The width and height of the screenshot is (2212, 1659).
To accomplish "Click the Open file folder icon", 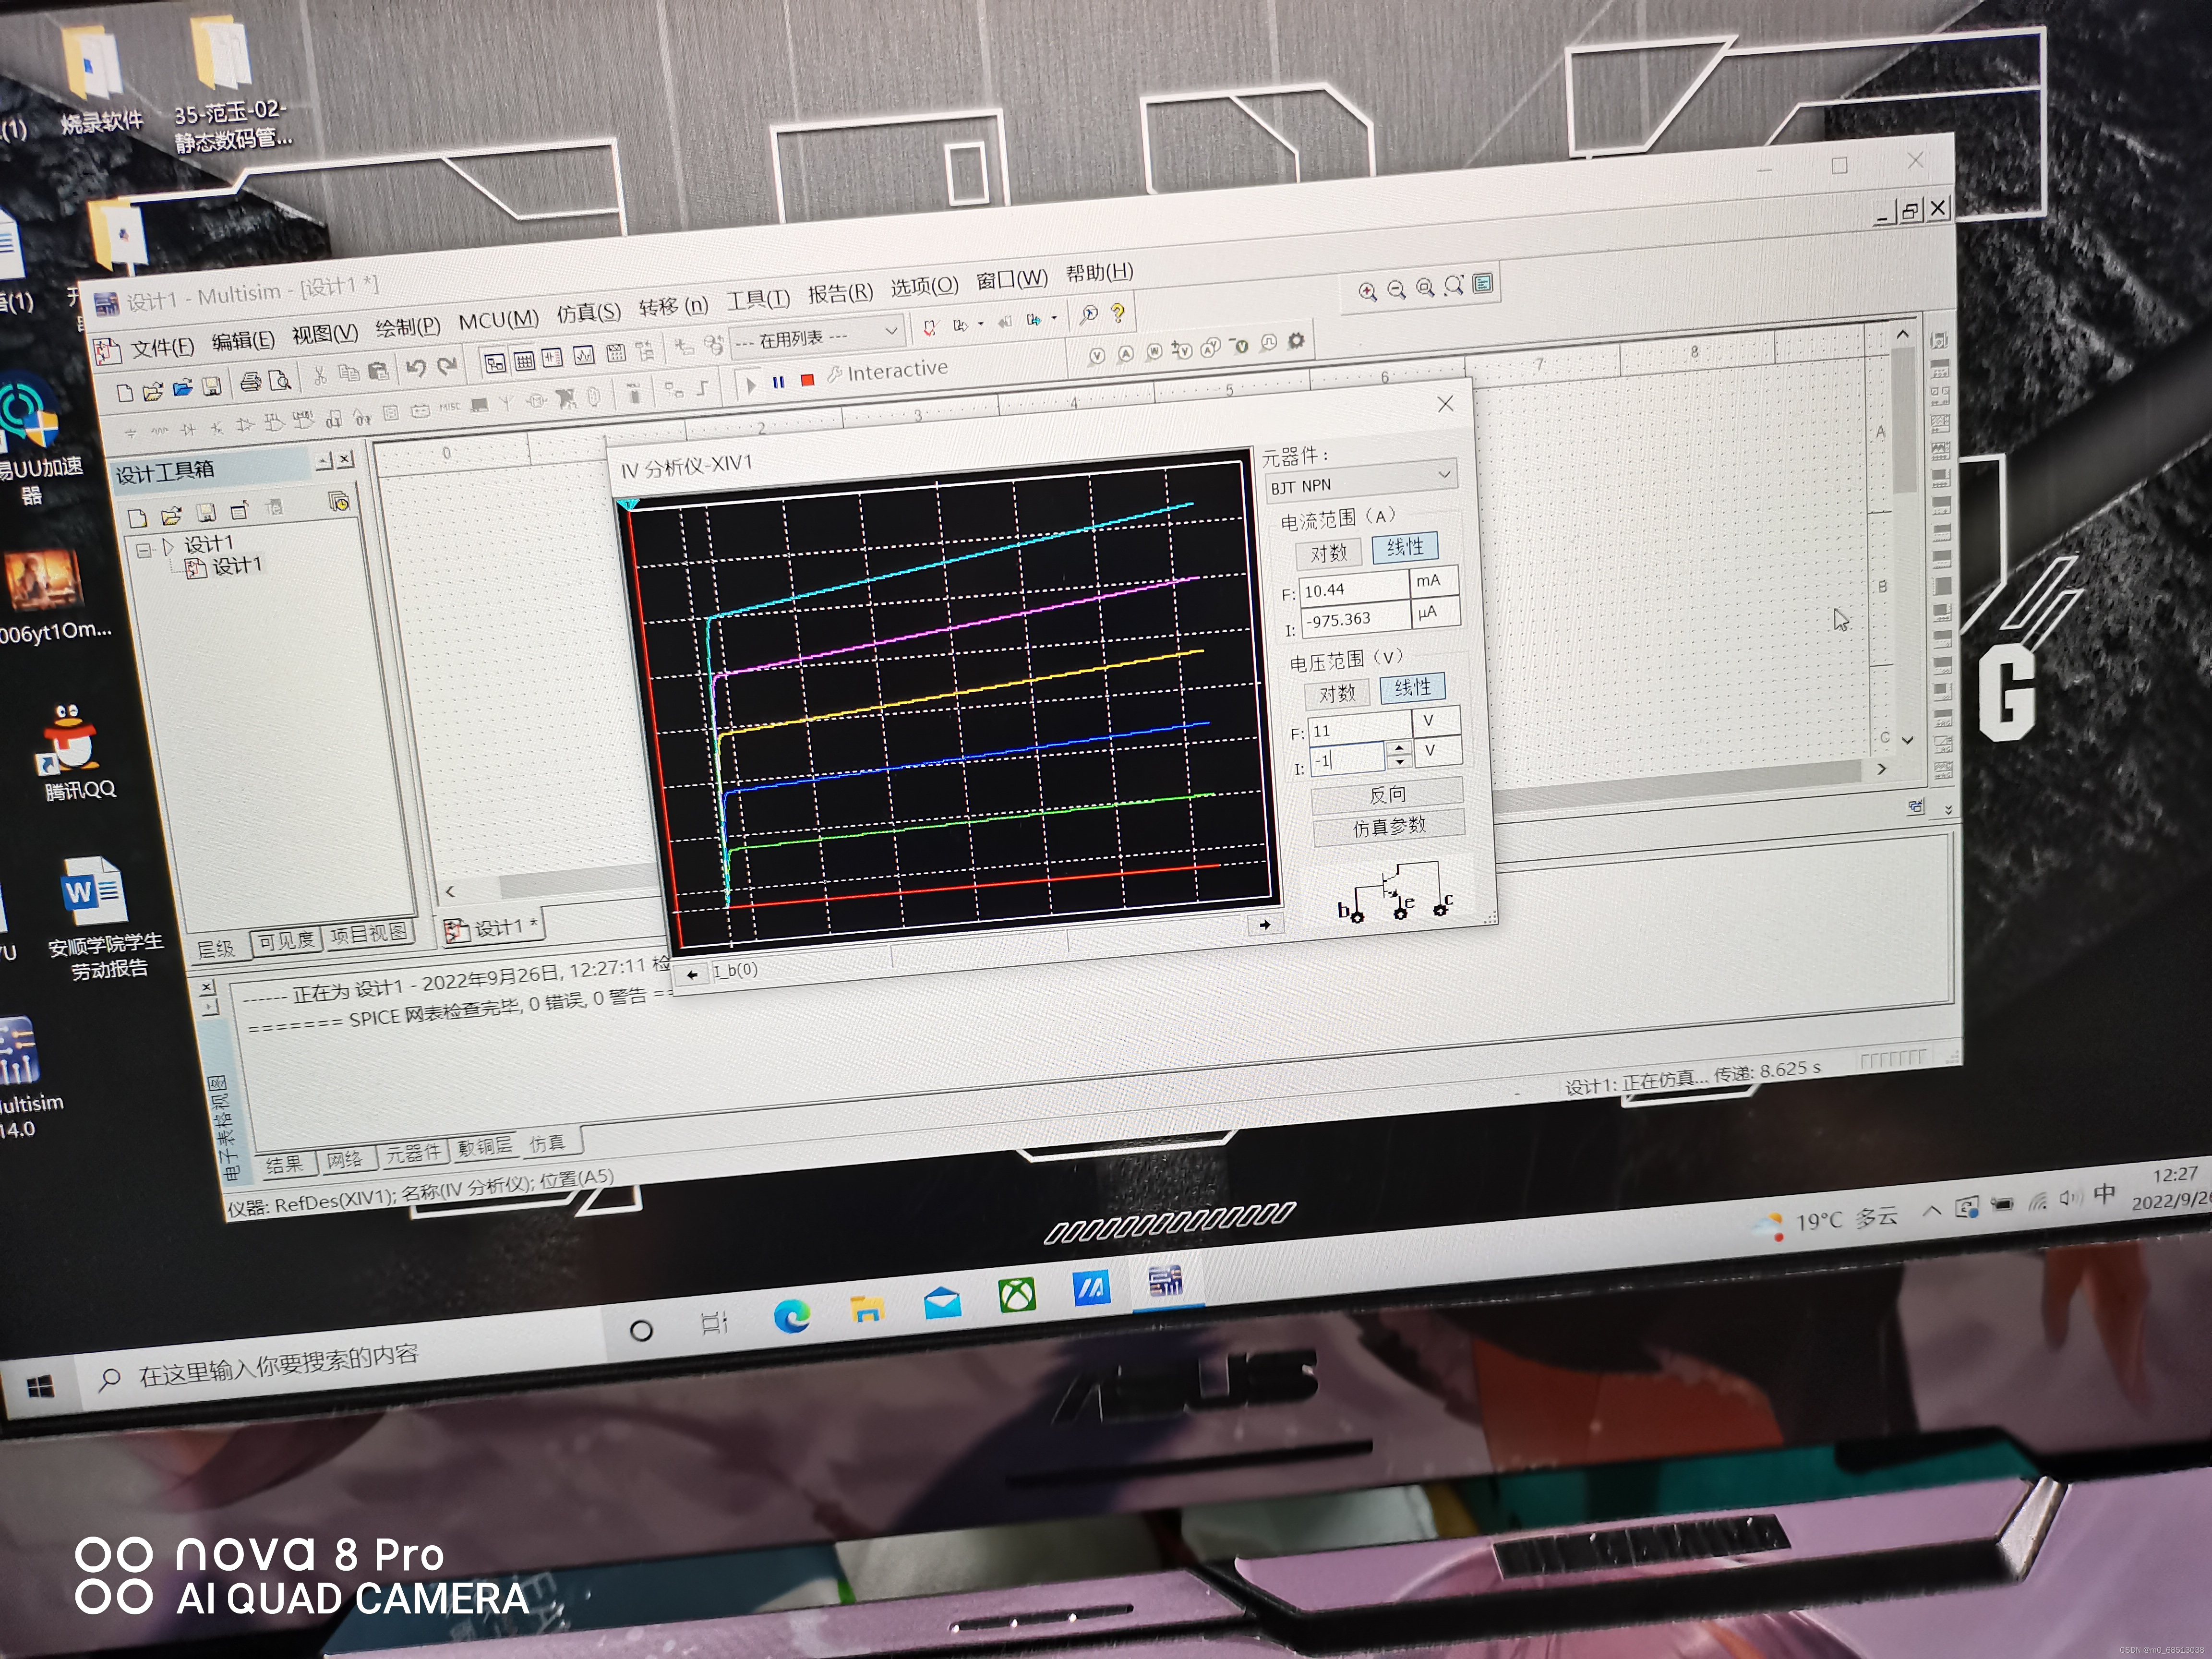I will tap(153, 391).
